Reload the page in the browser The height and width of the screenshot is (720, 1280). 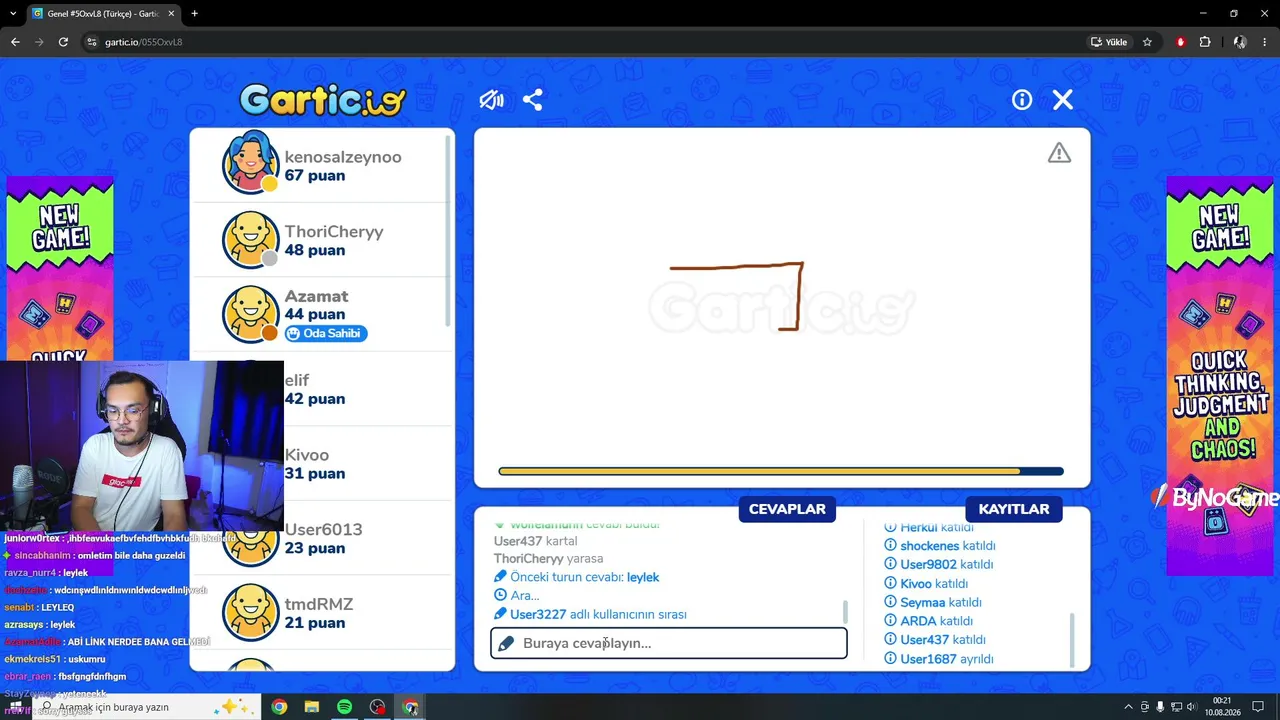pyautogui.click(x=63, y=42)
